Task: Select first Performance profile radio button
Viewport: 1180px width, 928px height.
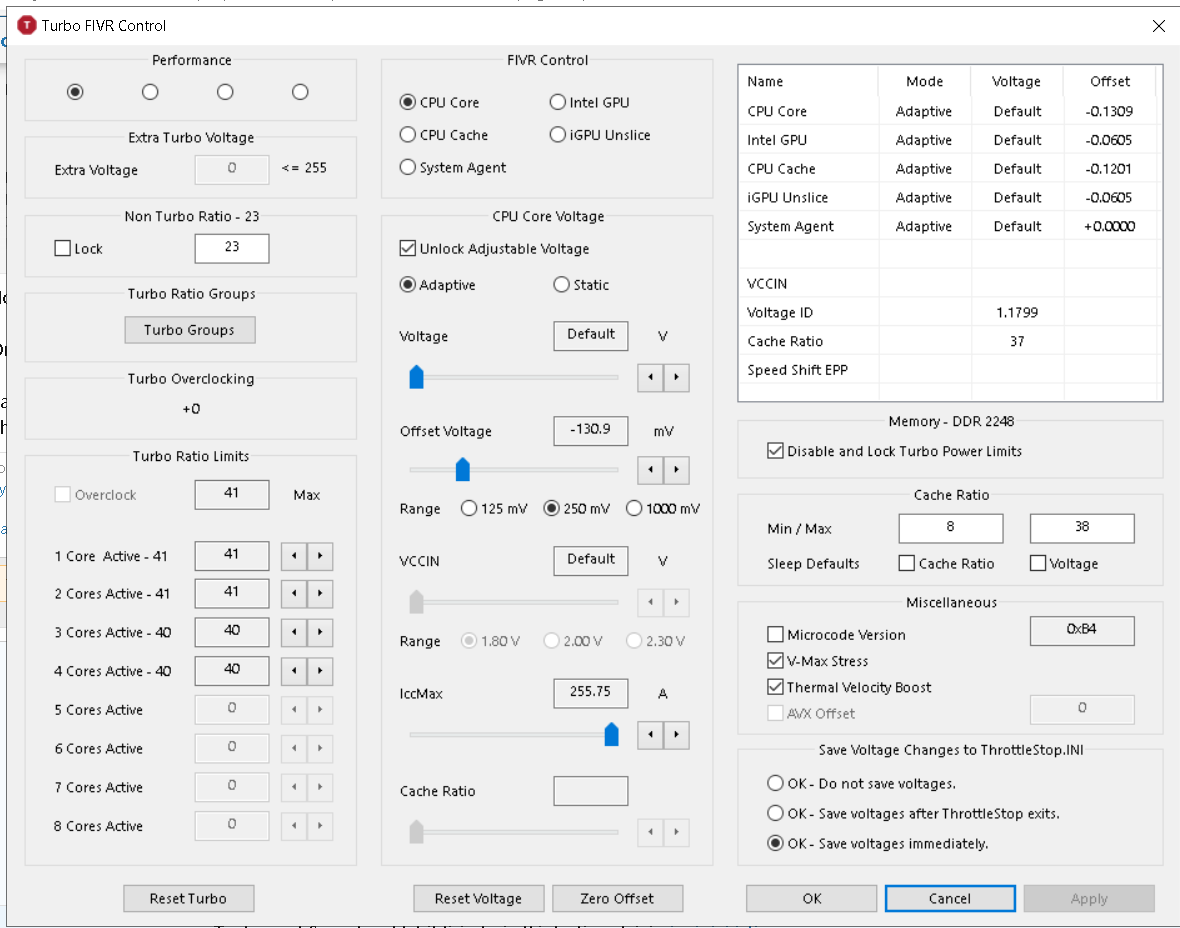Action: coord(75,92)
